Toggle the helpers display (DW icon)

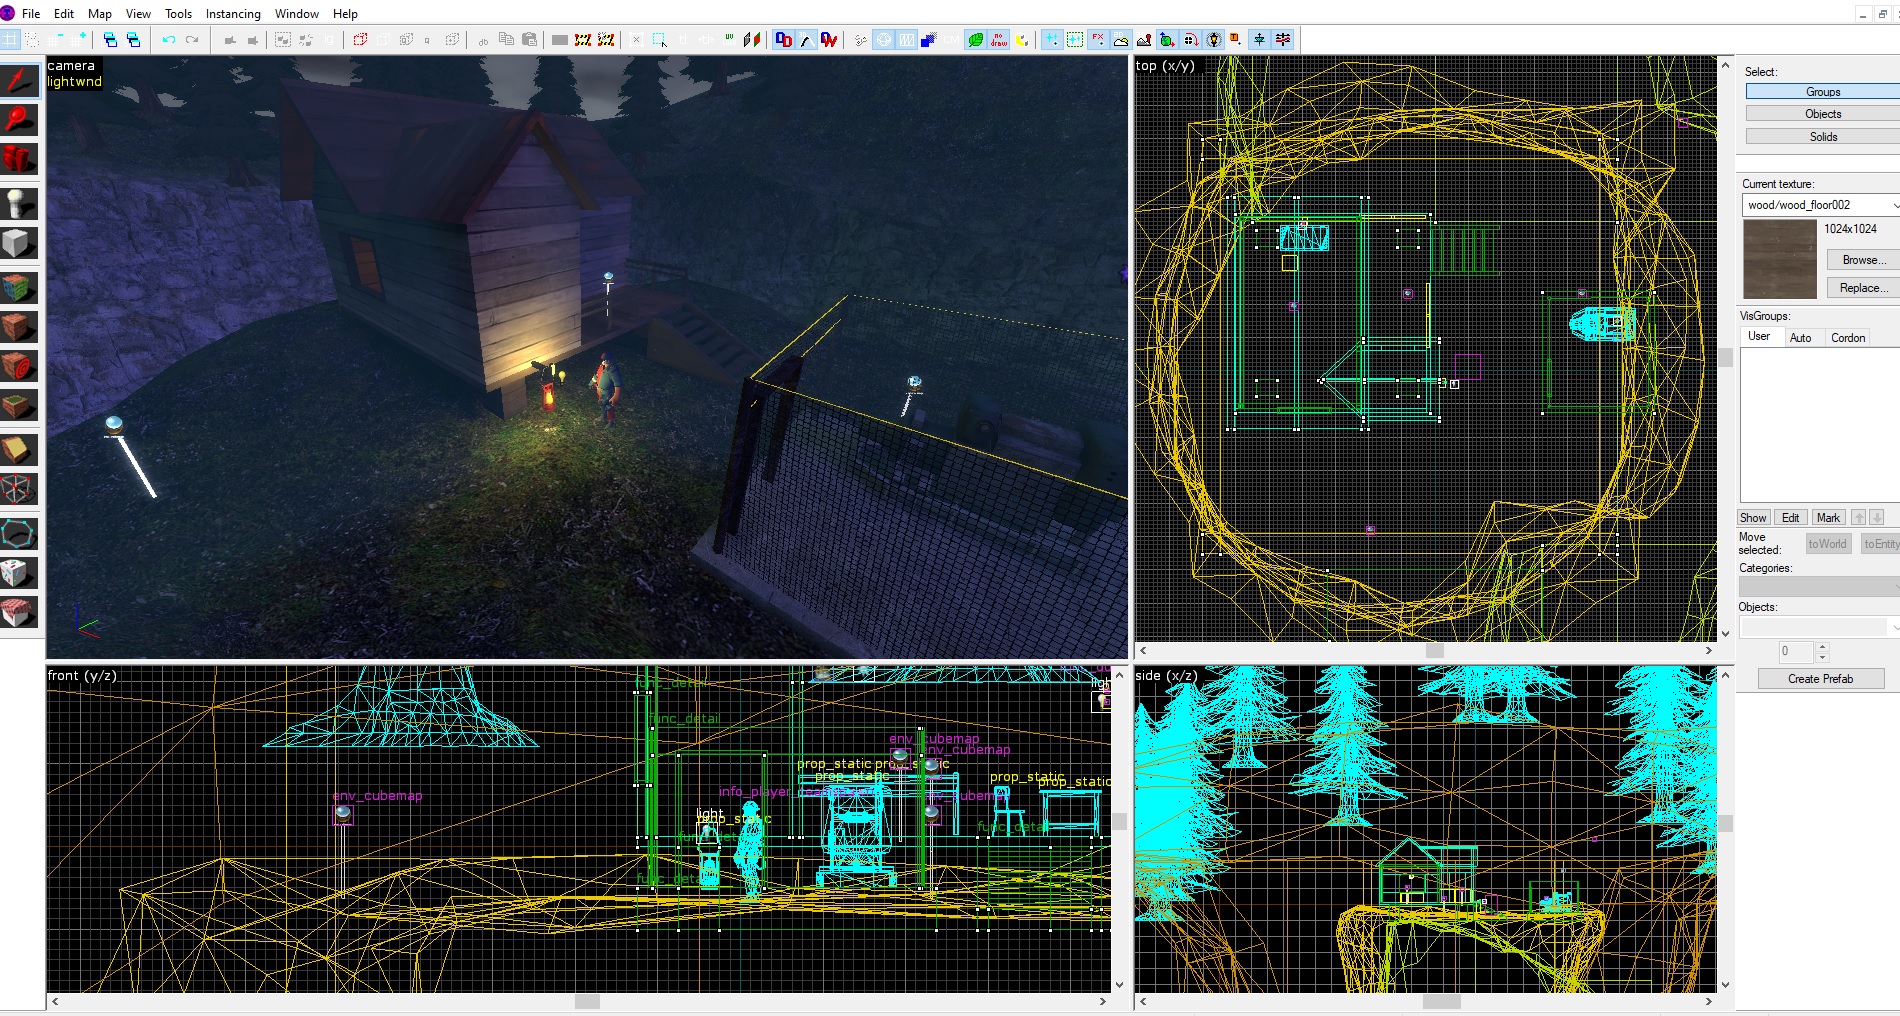click(829, 40)
